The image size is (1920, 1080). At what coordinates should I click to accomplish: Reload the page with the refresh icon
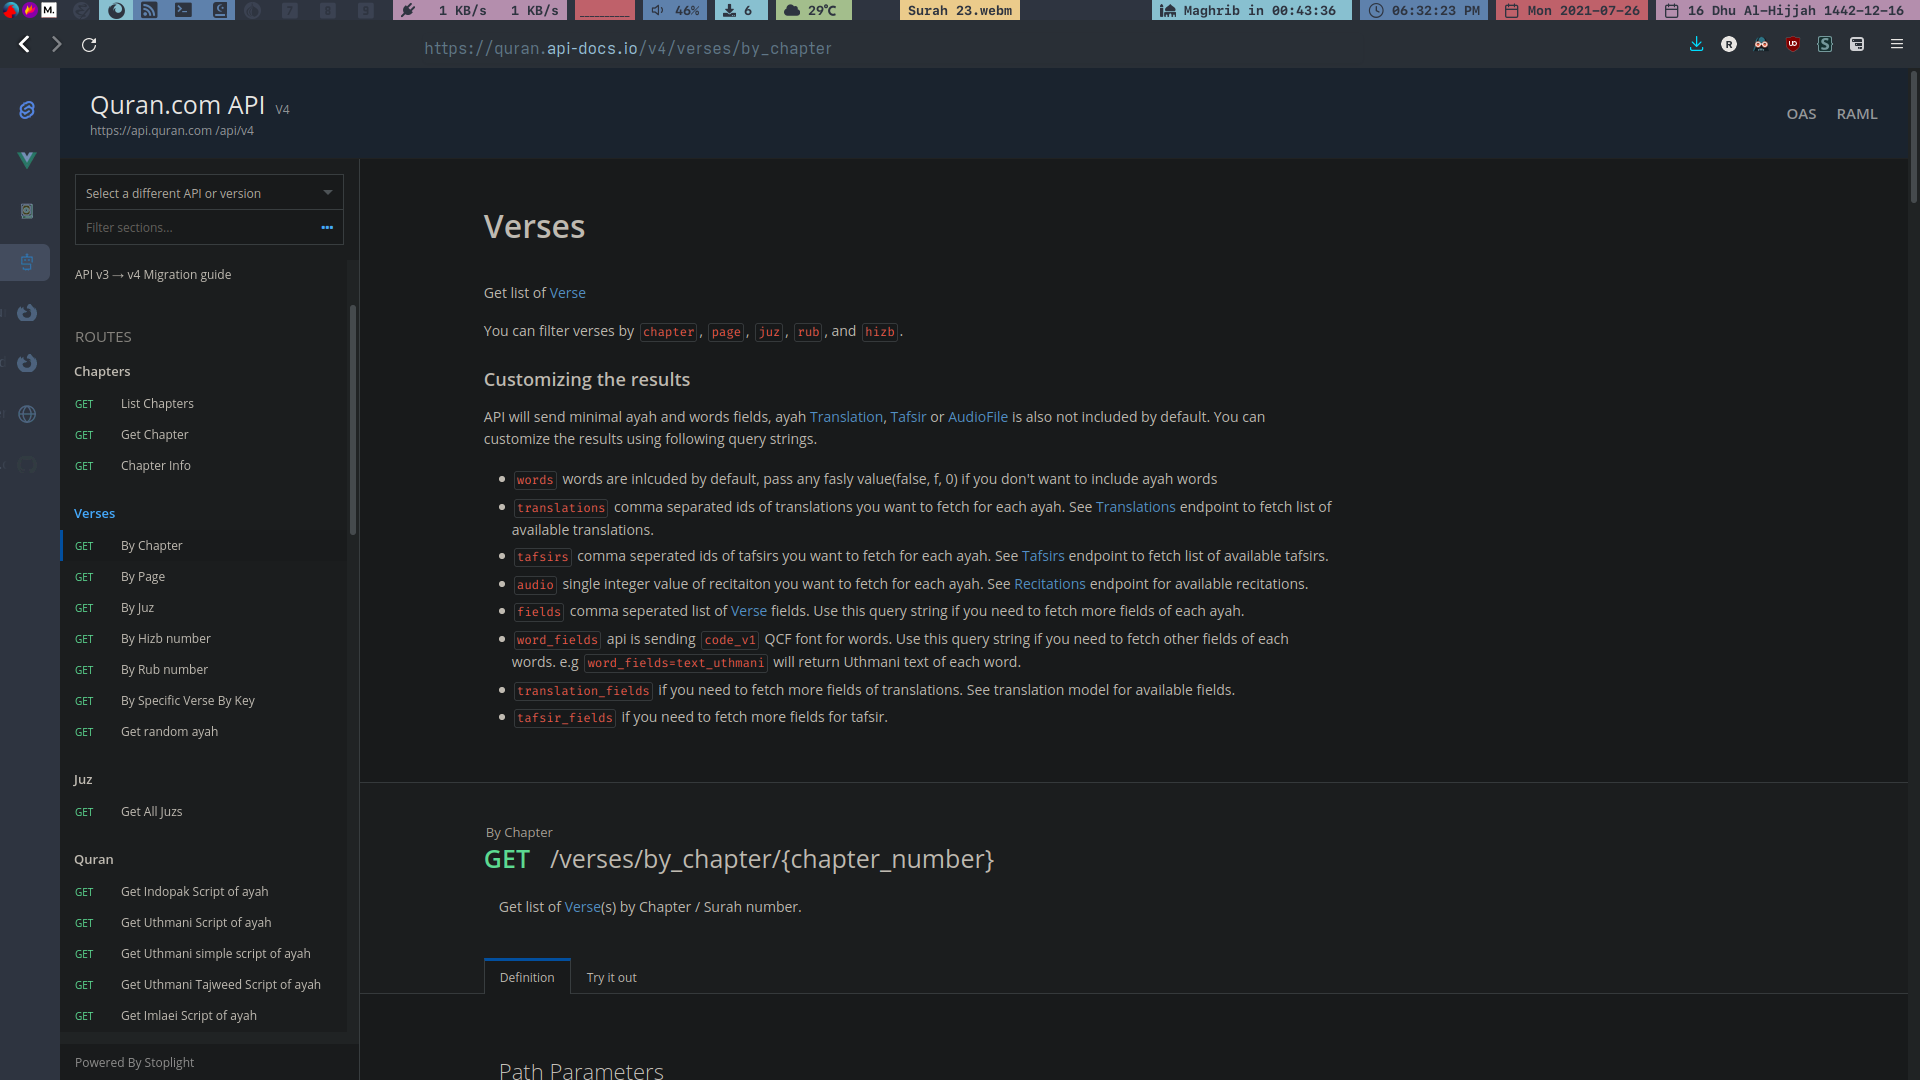[x=89, y=44]
